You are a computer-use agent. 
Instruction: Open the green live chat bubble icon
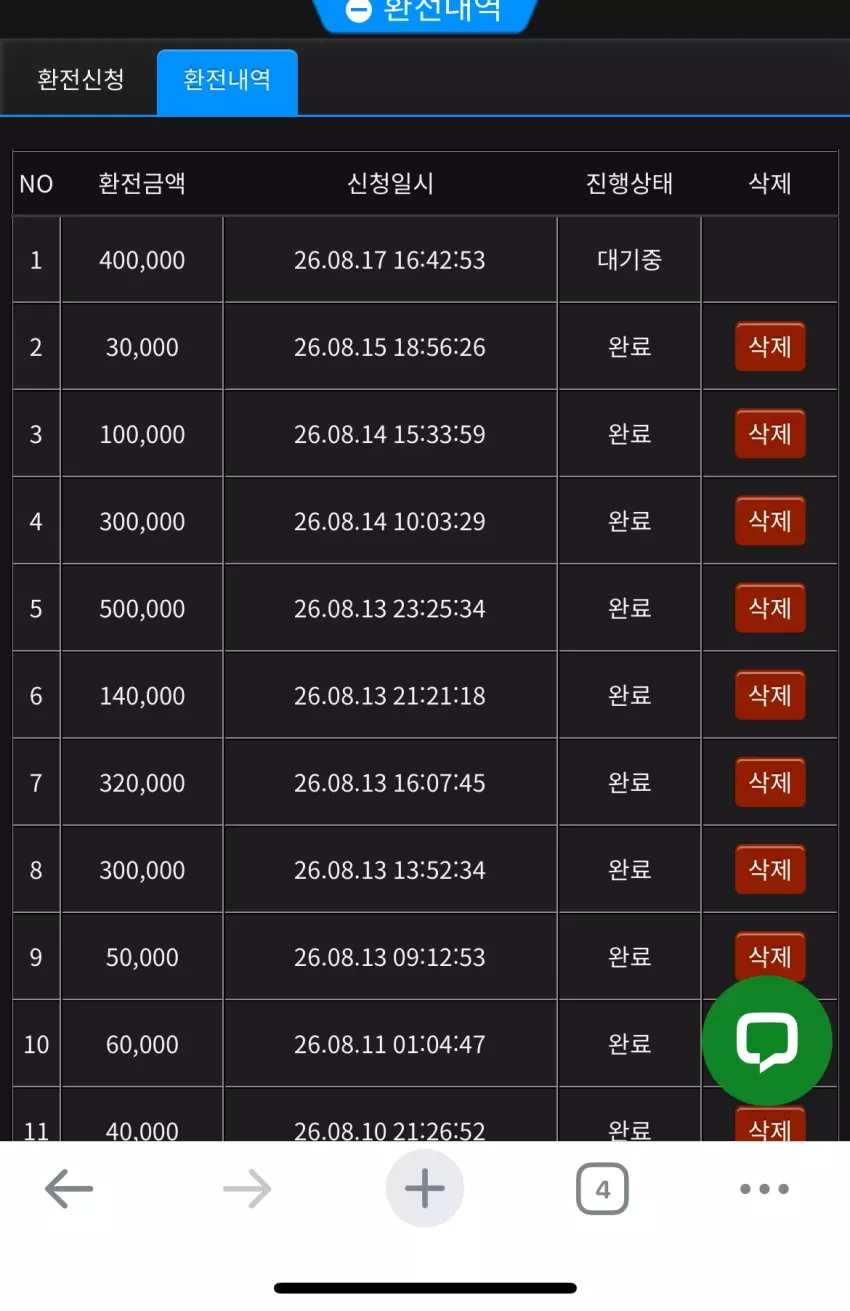point(767,1041)
